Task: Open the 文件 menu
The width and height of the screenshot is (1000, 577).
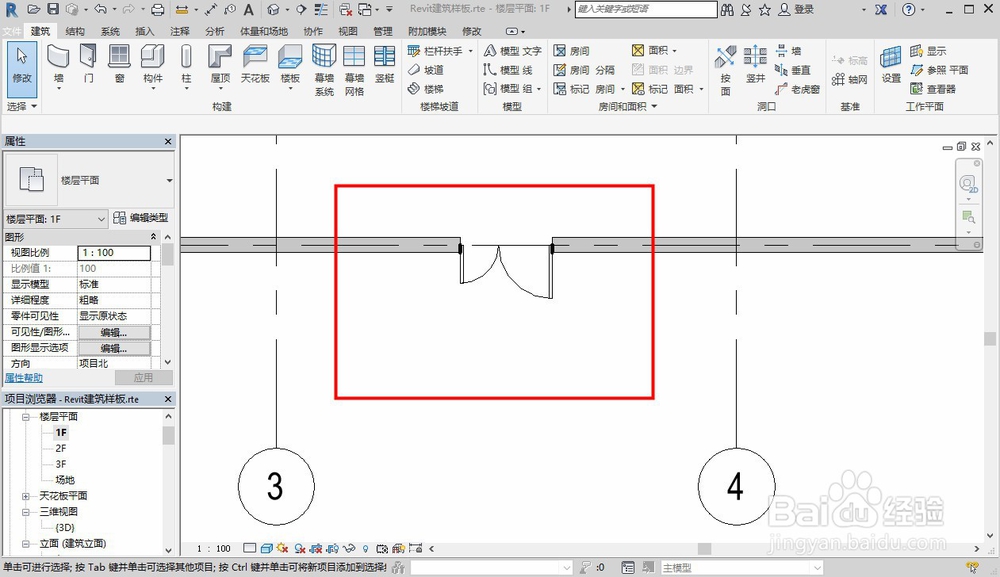Action: [x=11, y=31]
